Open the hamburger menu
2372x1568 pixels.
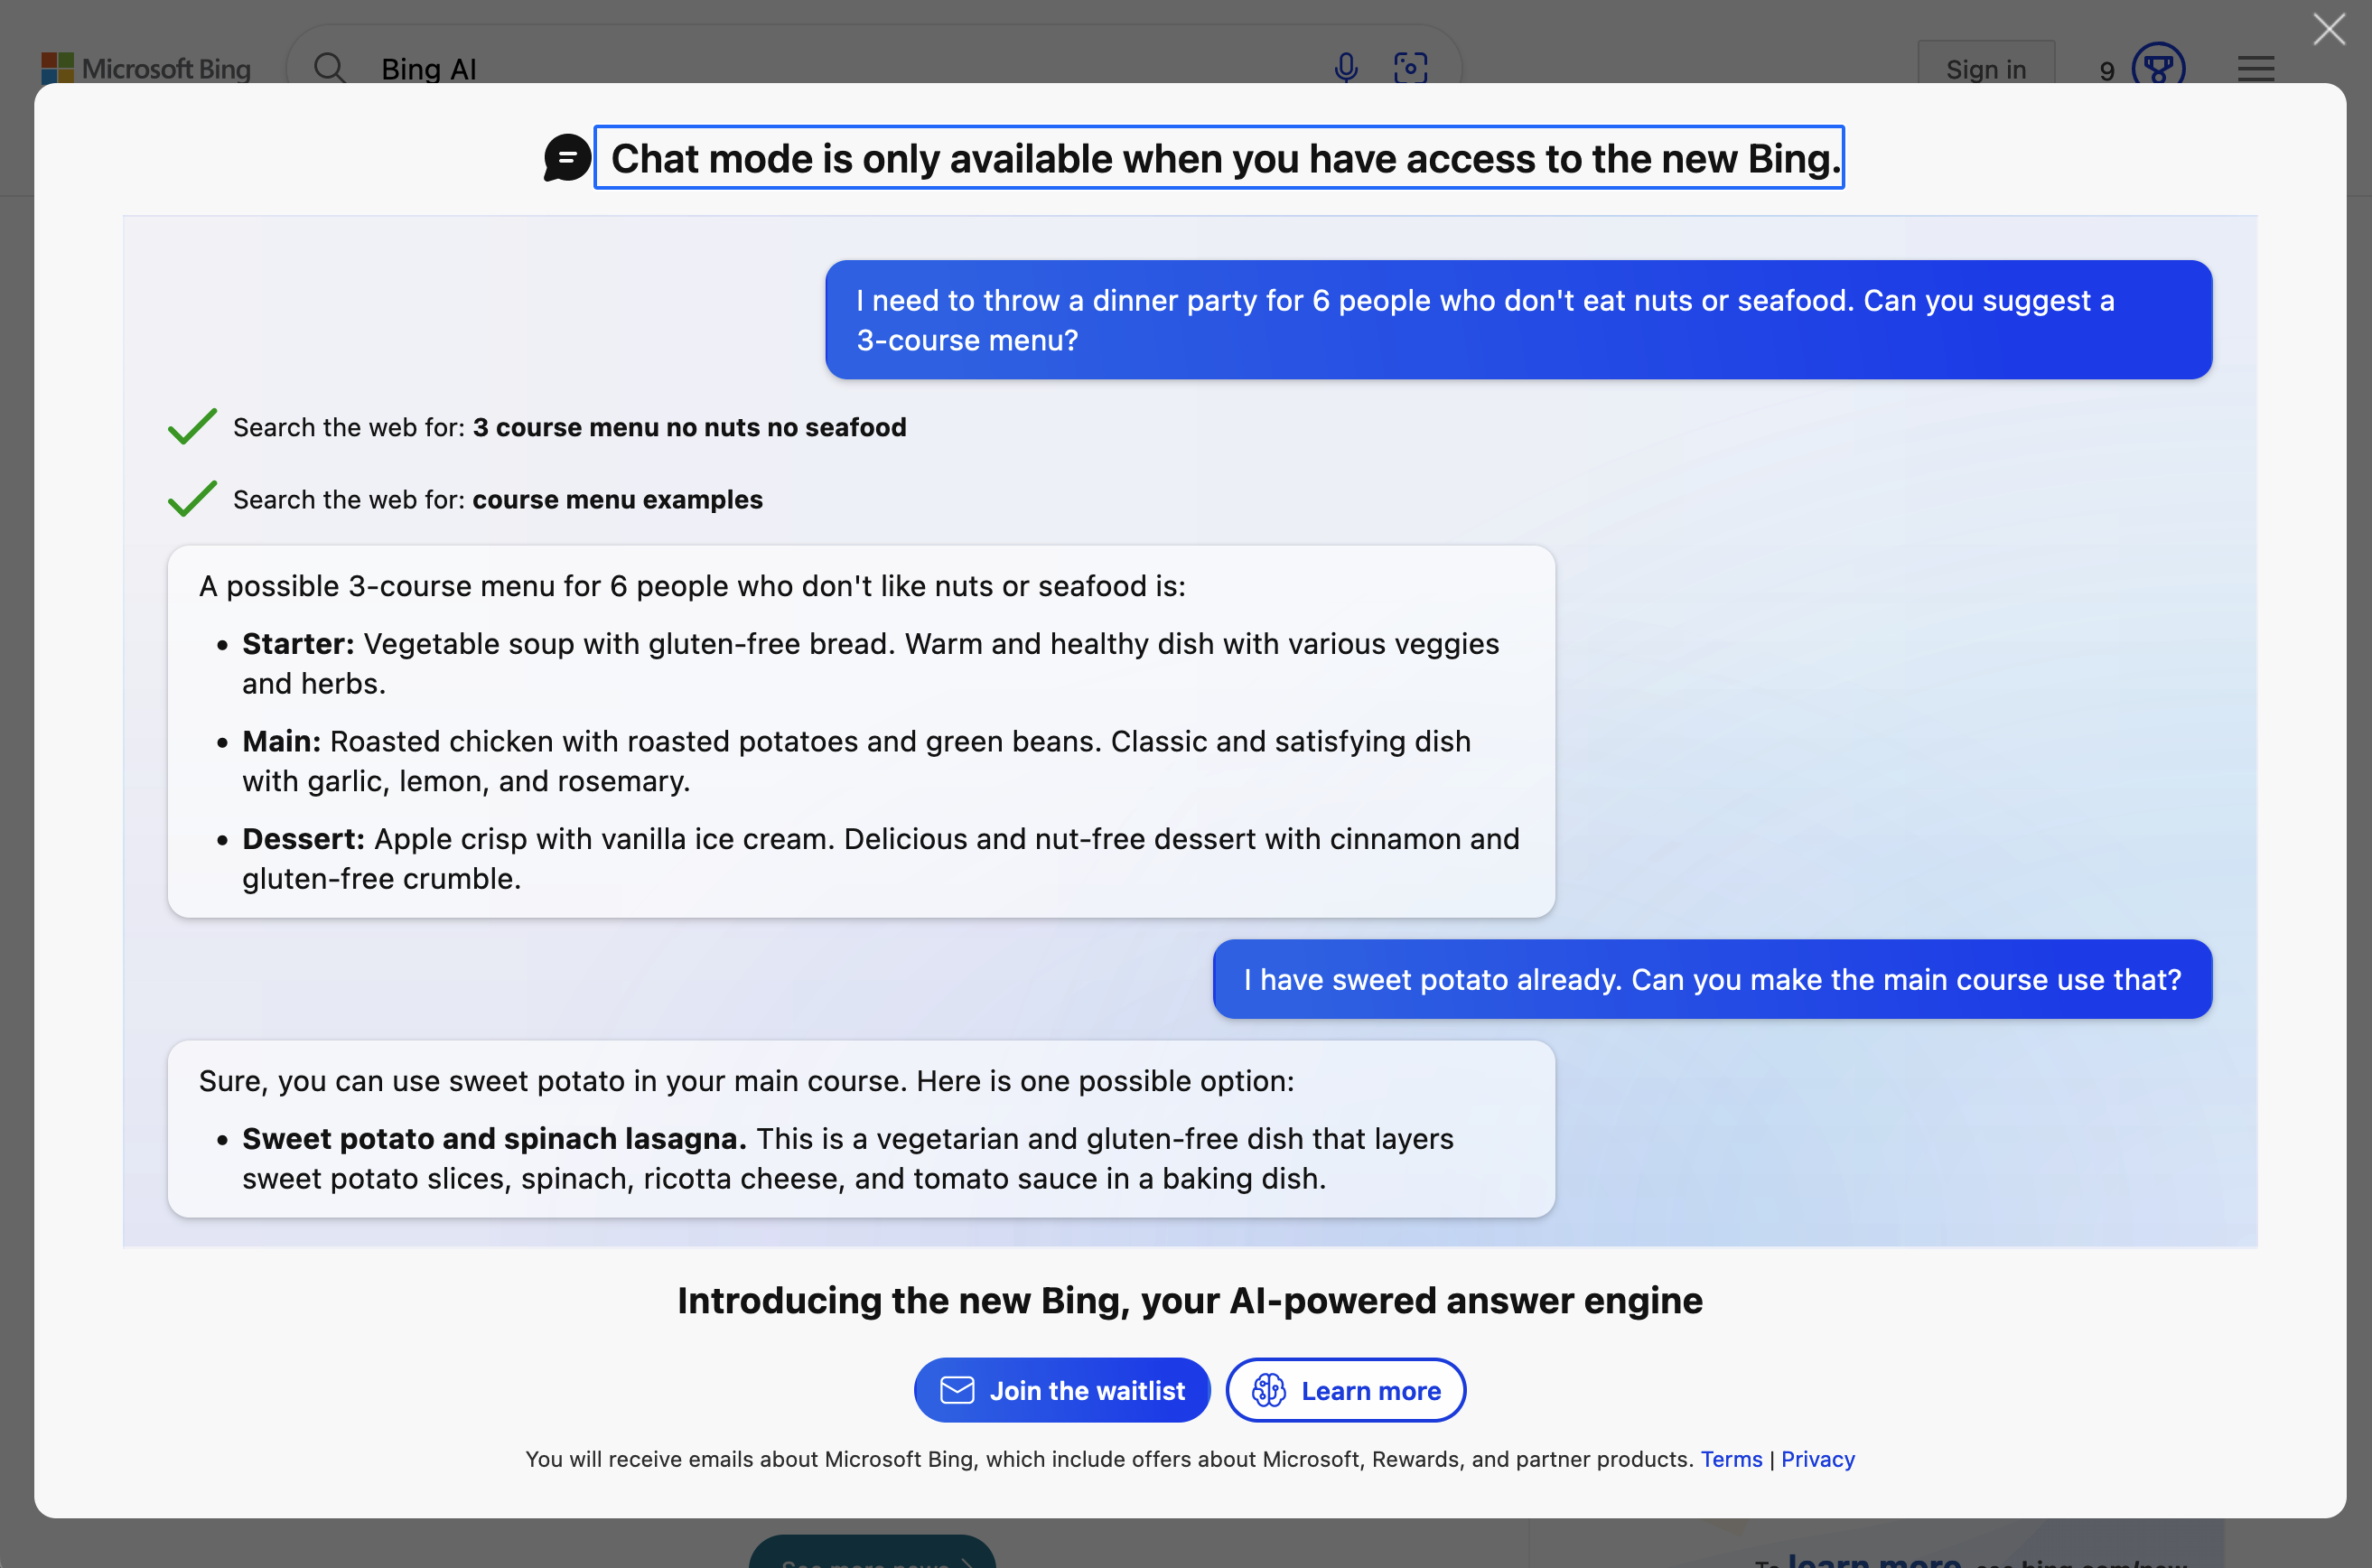[2255, 68]
